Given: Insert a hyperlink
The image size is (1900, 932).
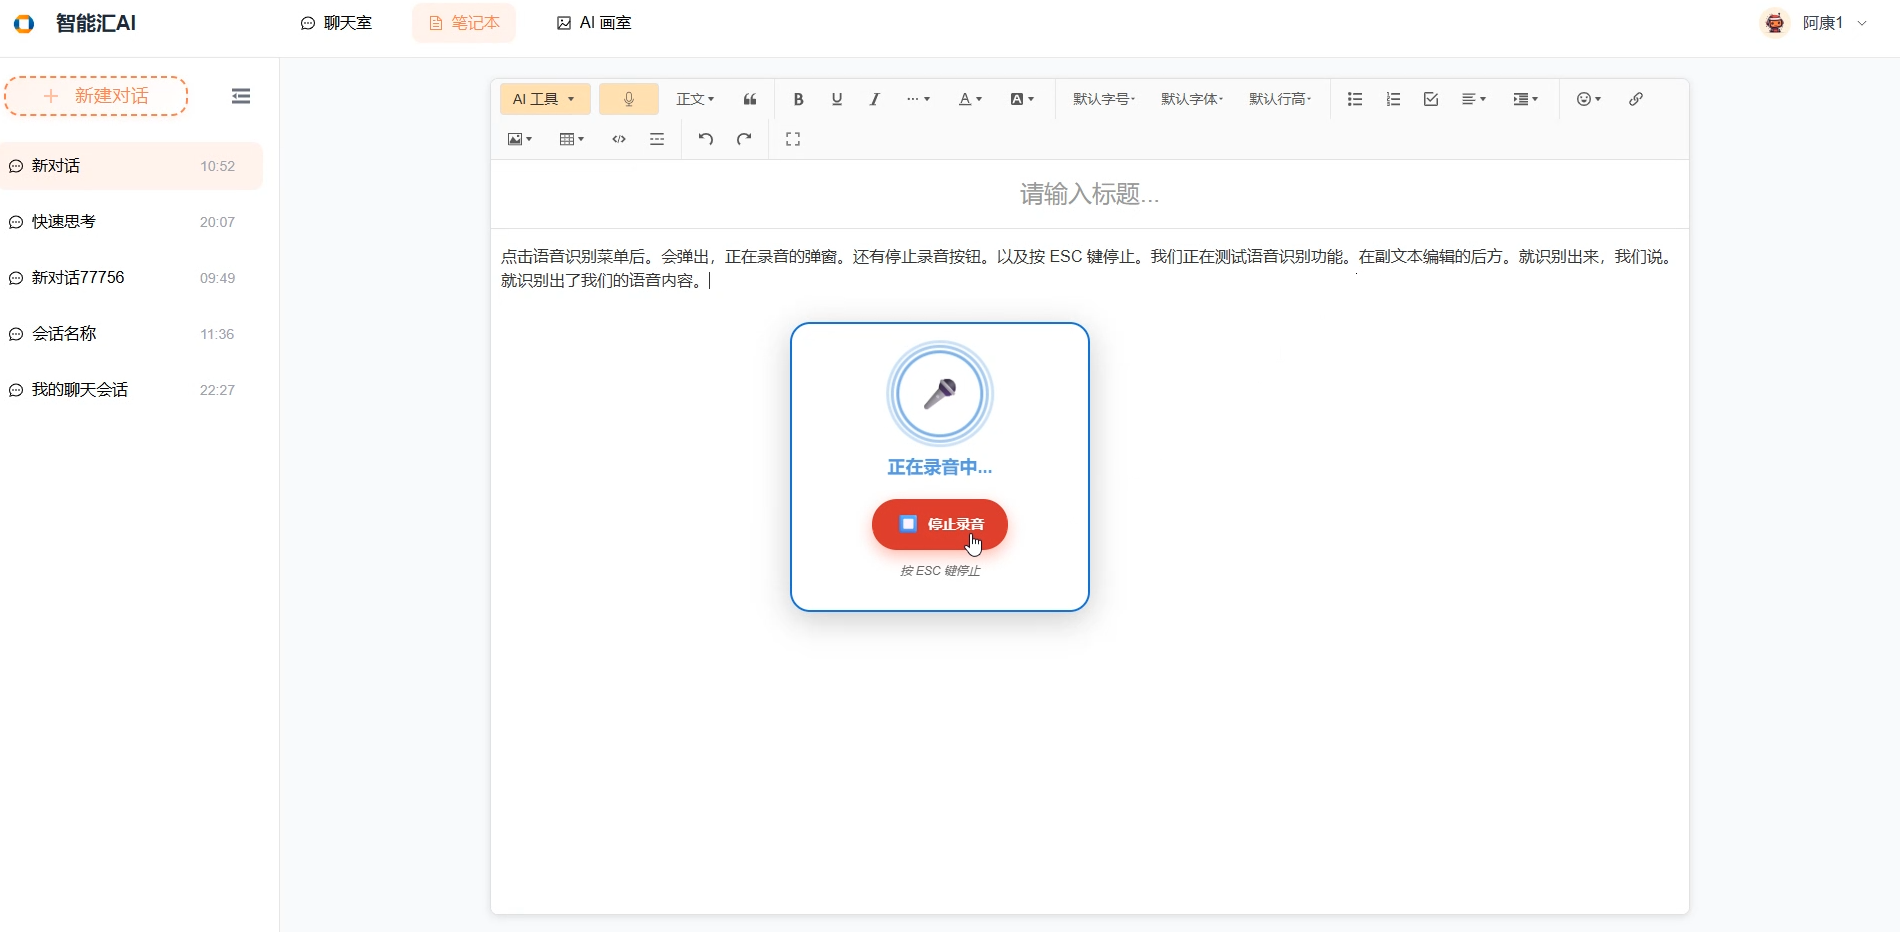Looking at the screenshot, I should click(x=1635, y=99).
